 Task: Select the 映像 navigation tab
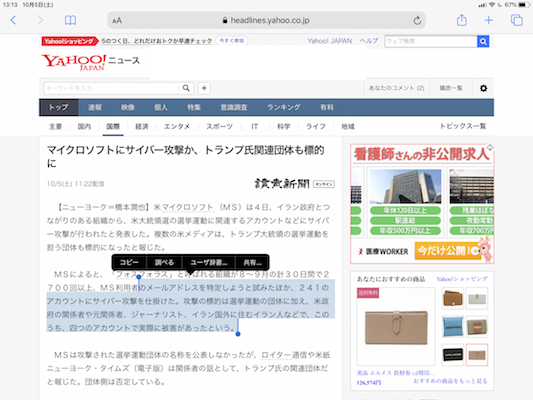(x=128, y=107)
